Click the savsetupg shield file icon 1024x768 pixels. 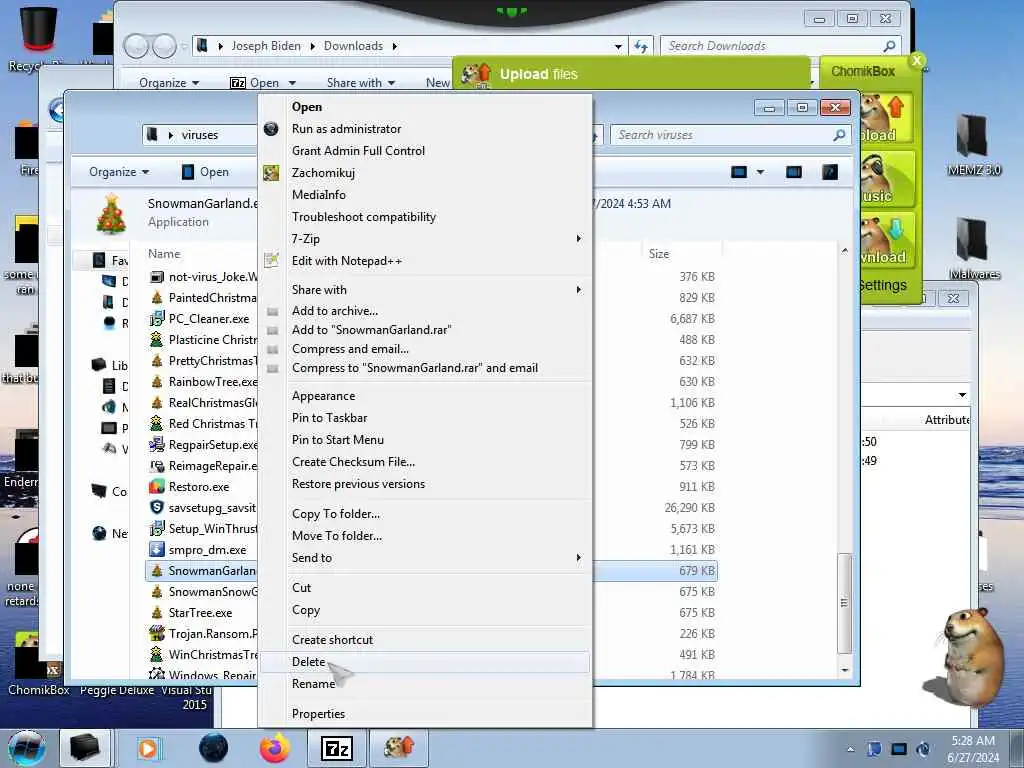pos(157,507)
